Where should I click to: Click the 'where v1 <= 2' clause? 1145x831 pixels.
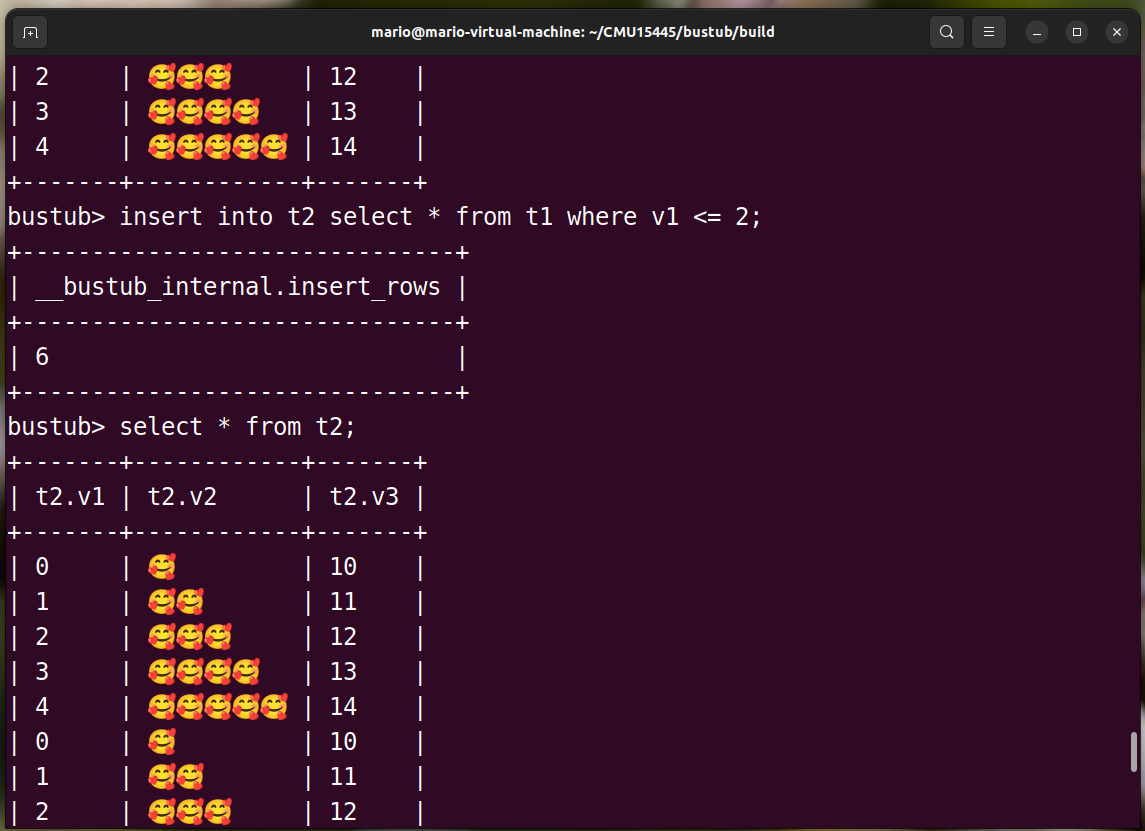click(664, 217)
